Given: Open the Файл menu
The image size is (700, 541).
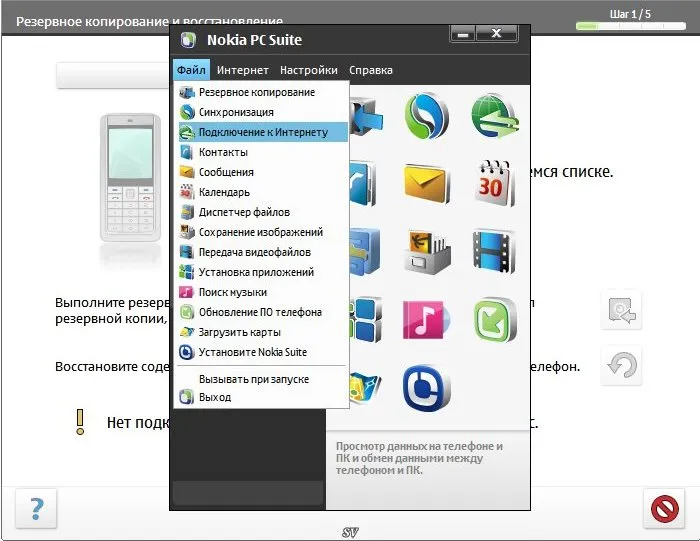Looking at the screenshot, I should coord(191,70).
